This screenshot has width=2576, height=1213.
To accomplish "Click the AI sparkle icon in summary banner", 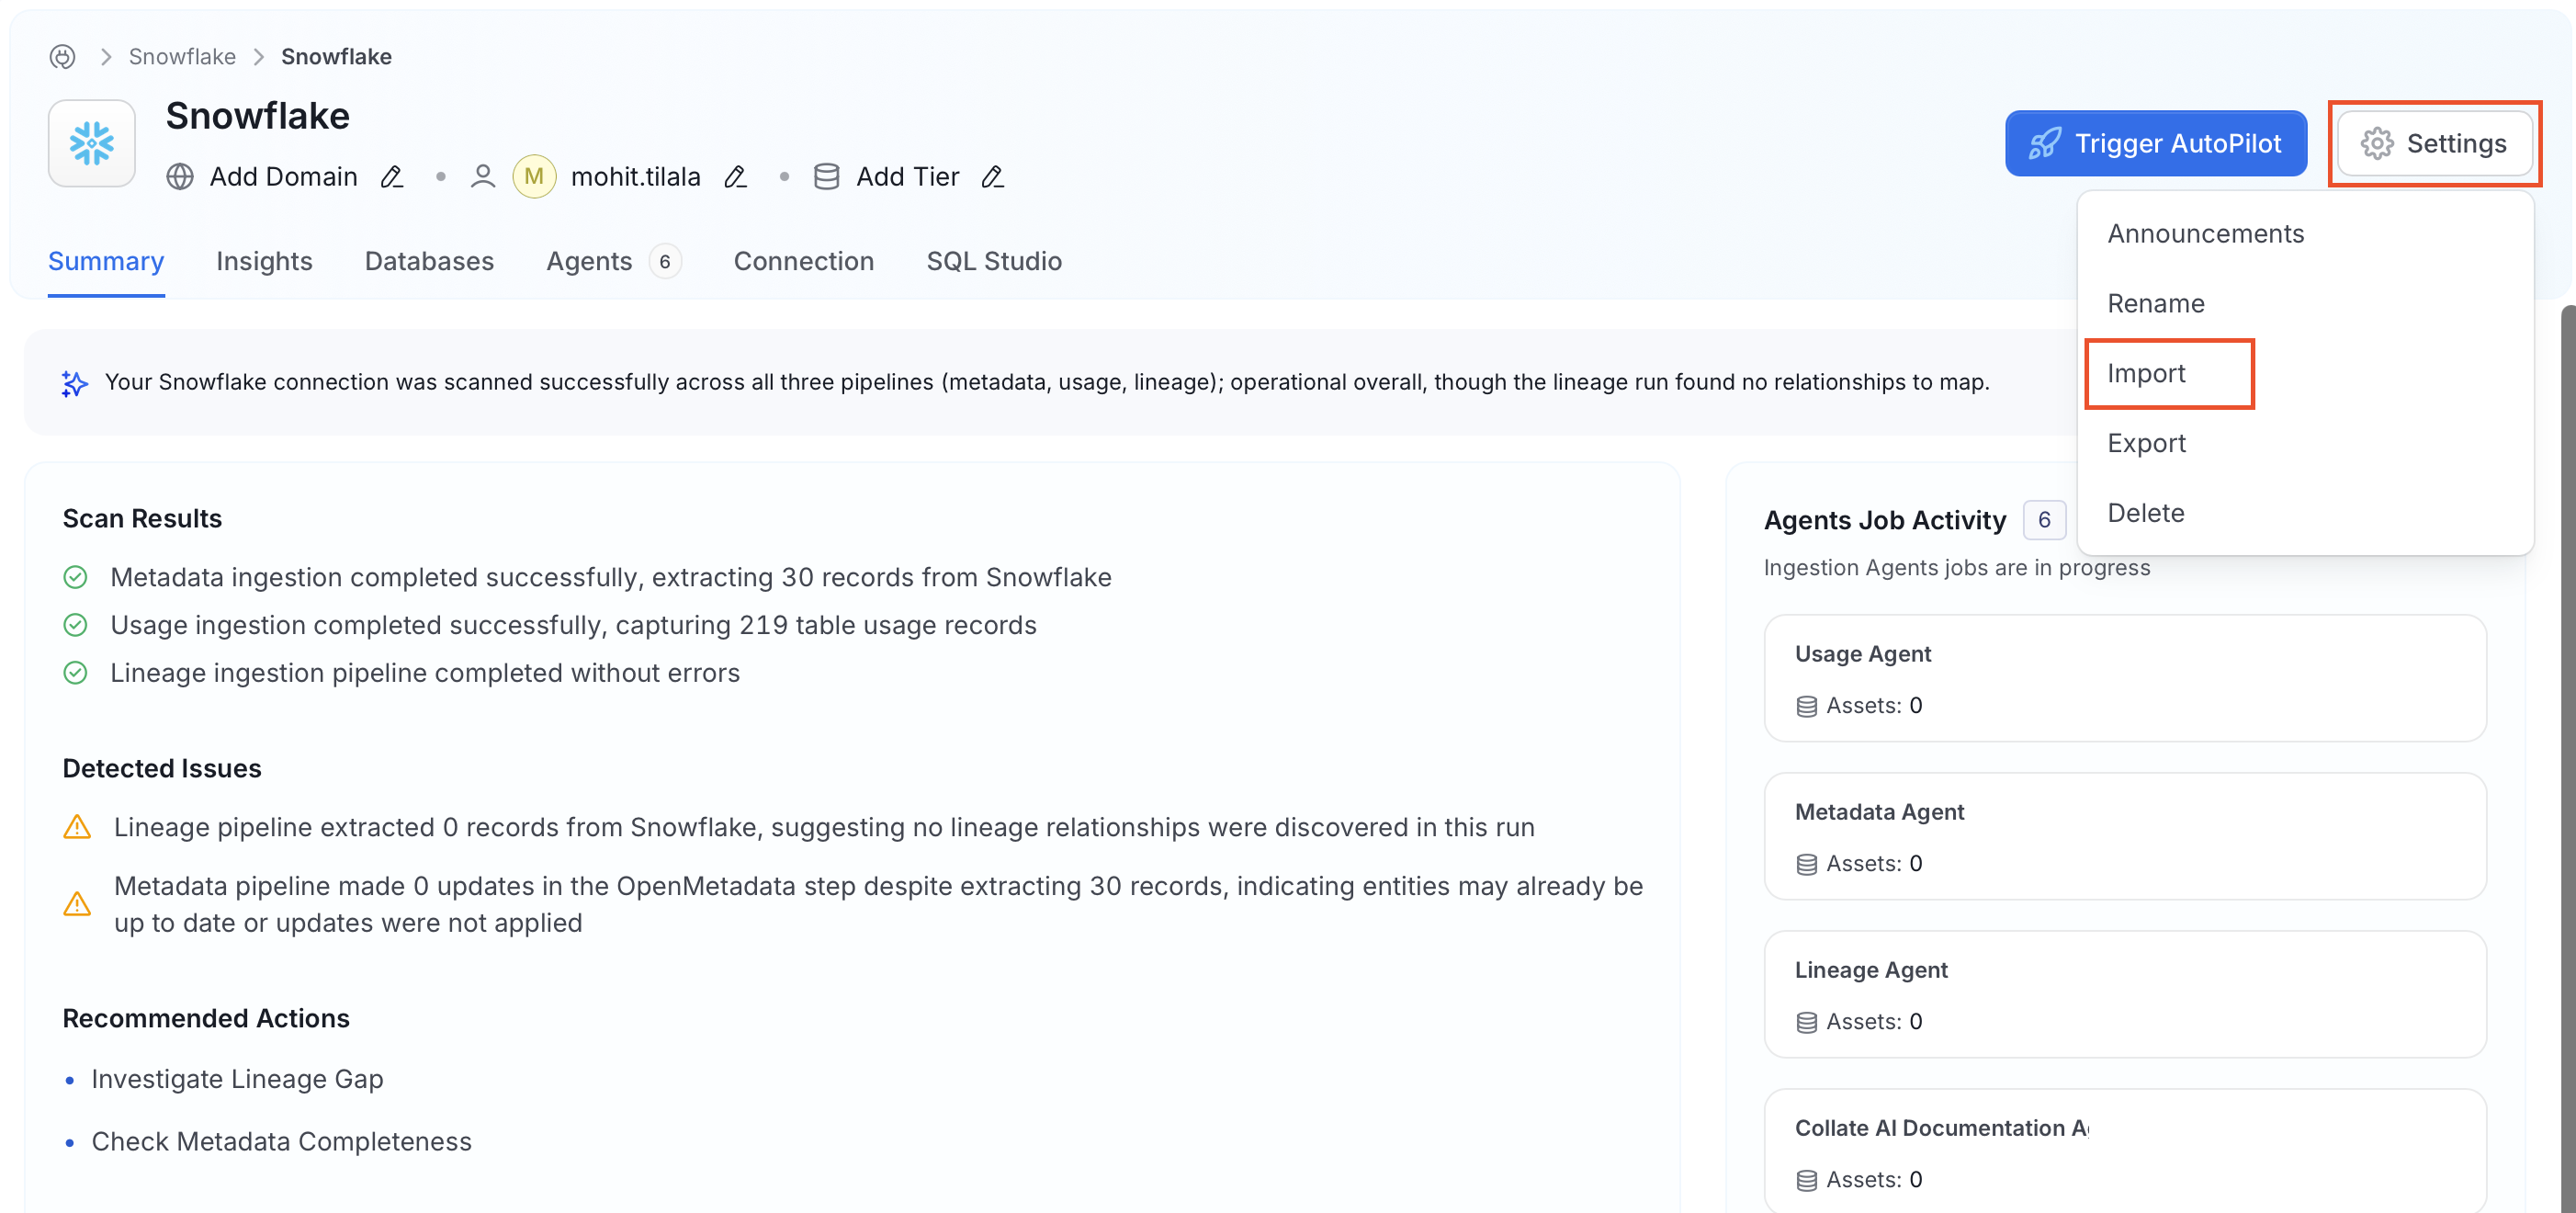I will (75, 383).
